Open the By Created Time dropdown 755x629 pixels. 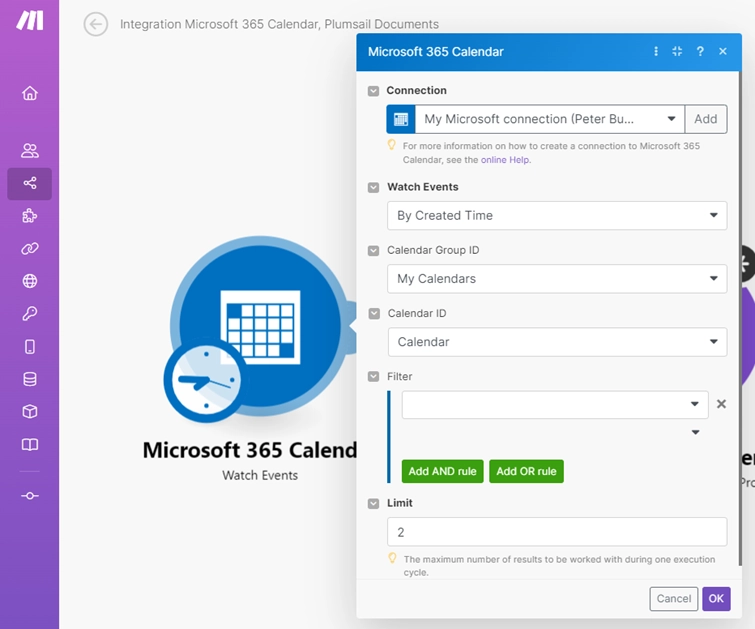[557, 215]
